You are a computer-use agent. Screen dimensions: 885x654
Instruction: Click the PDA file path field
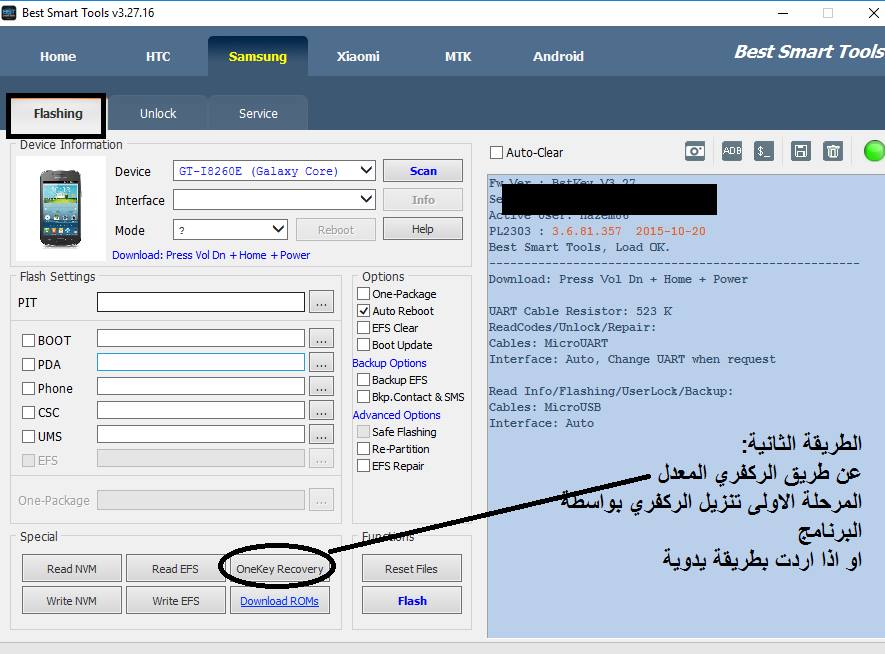coord(201,362)
